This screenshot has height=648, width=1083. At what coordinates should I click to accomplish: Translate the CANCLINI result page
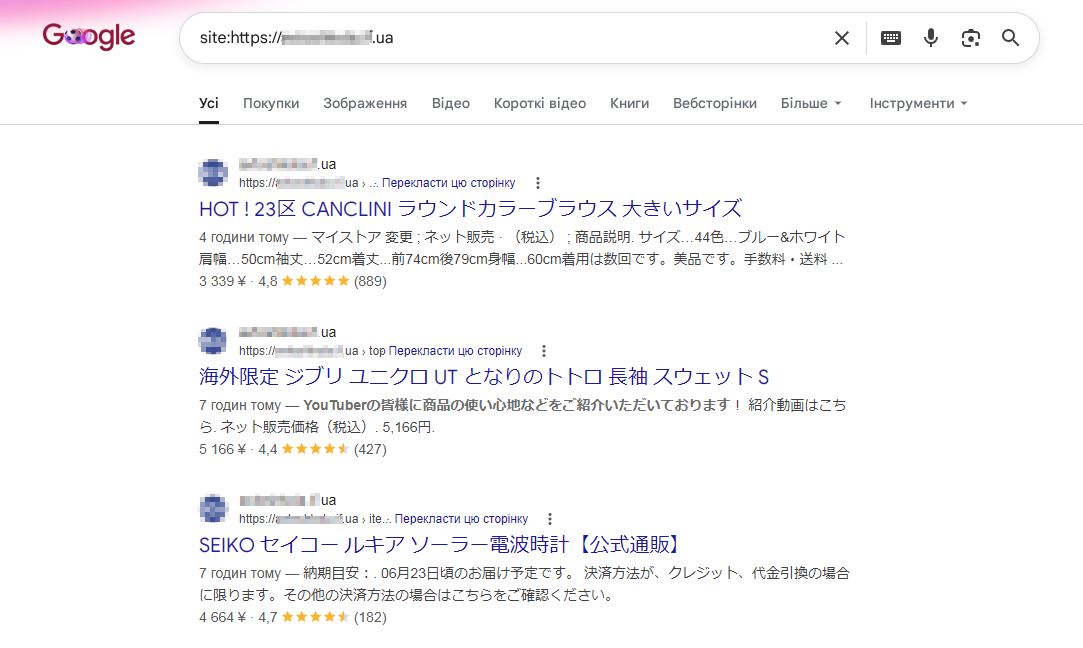click(x=448, y=183)
